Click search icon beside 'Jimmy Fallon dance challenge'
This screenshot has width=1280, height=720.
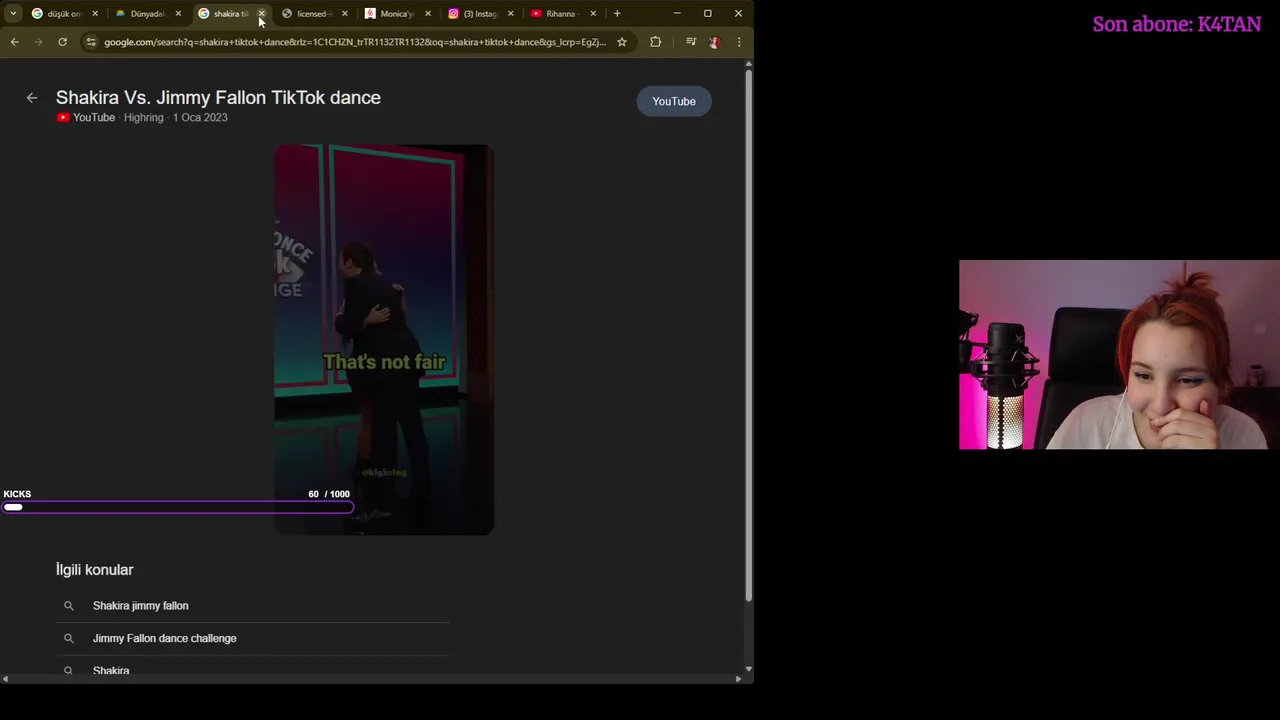69,638
